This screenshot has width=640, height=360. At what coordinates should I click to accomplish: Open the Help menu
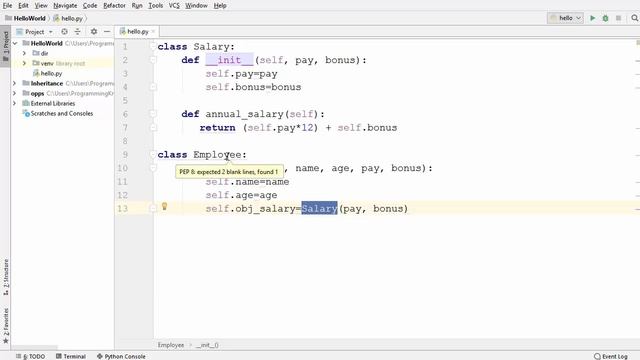pos(220,5)
